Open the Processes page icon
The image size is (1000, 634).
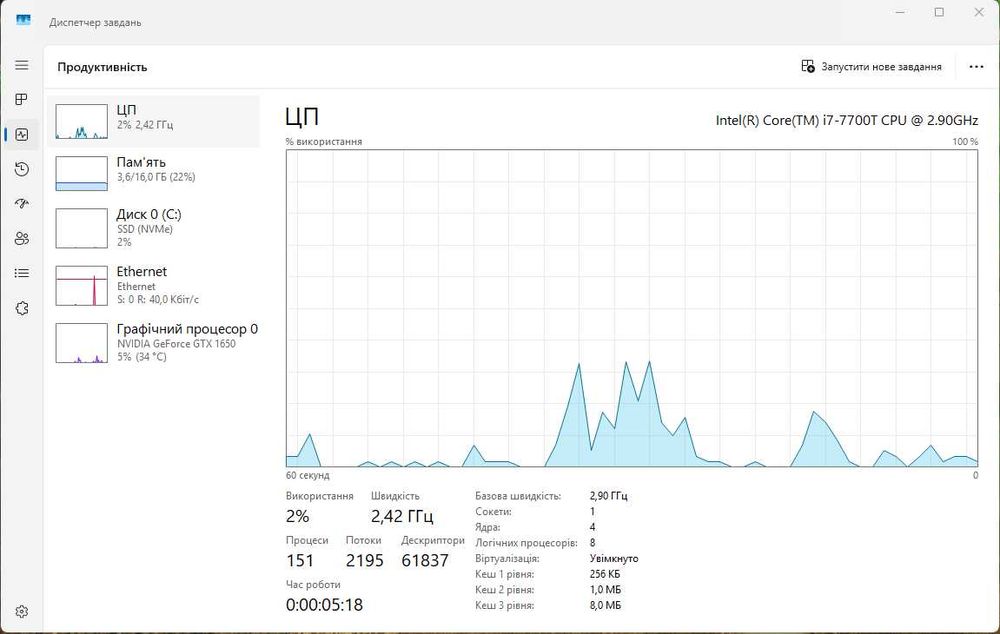22,100
